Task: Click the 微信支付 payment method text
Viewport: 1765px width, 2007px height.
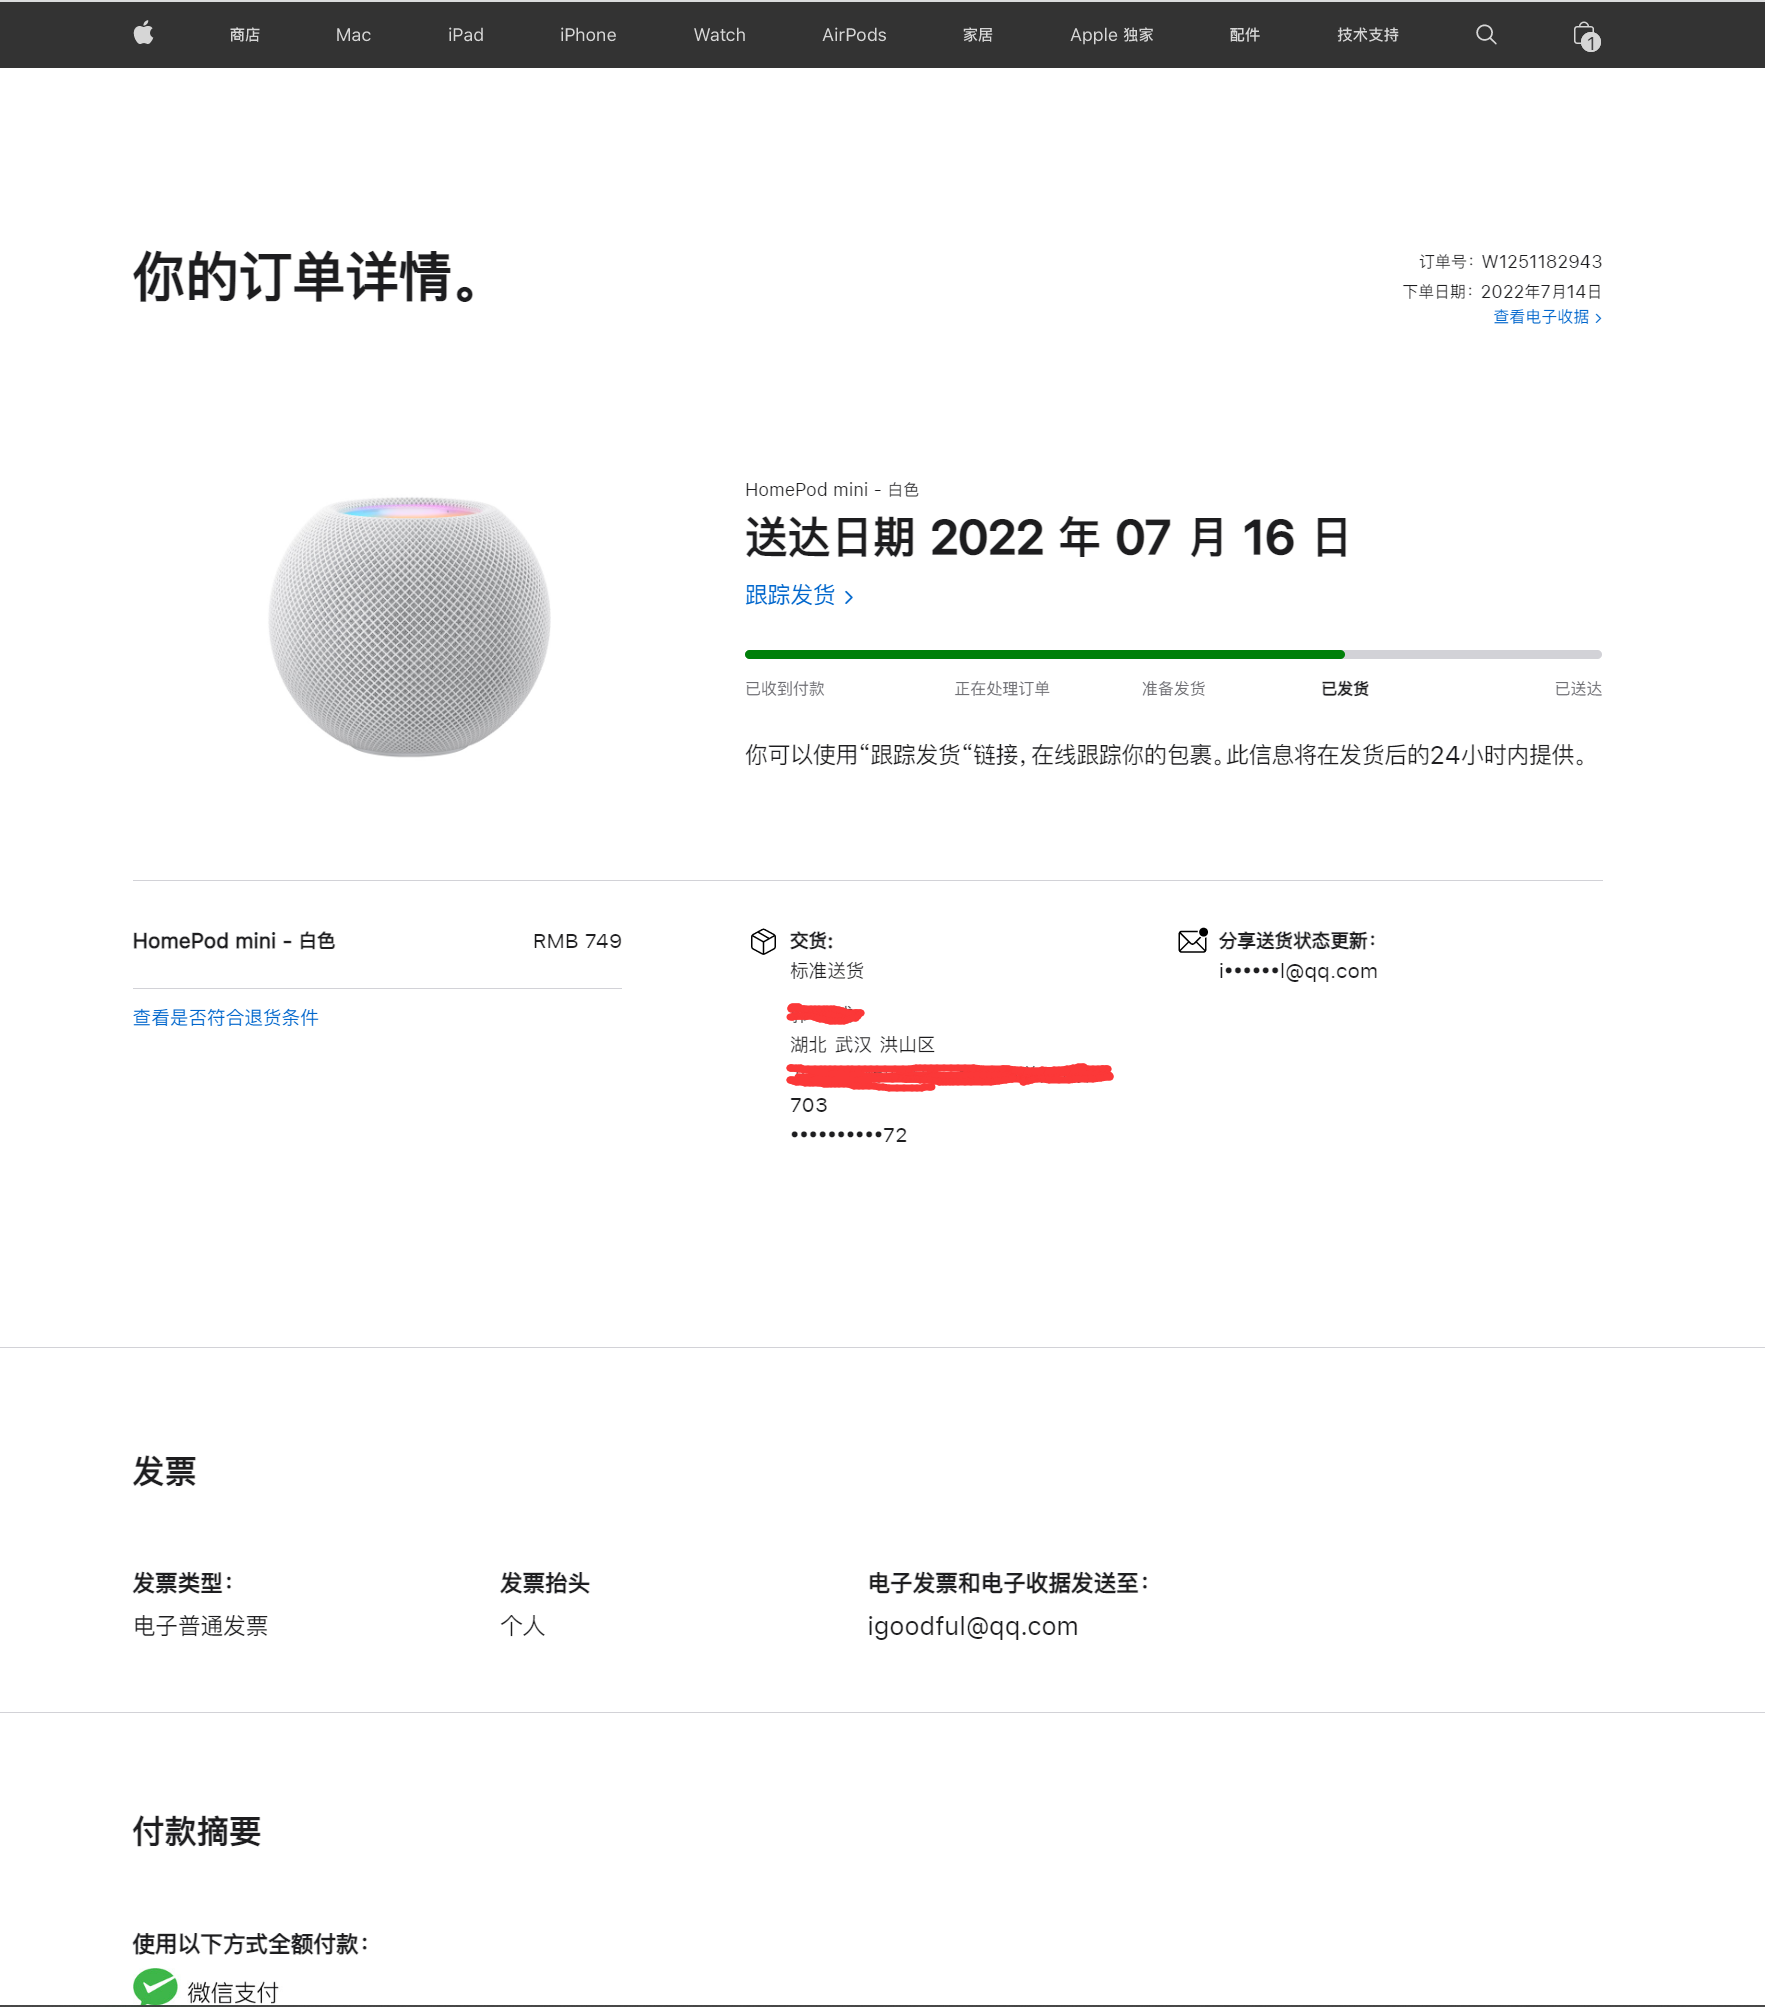Action: pyautogui.click(x=233, y=1992)
